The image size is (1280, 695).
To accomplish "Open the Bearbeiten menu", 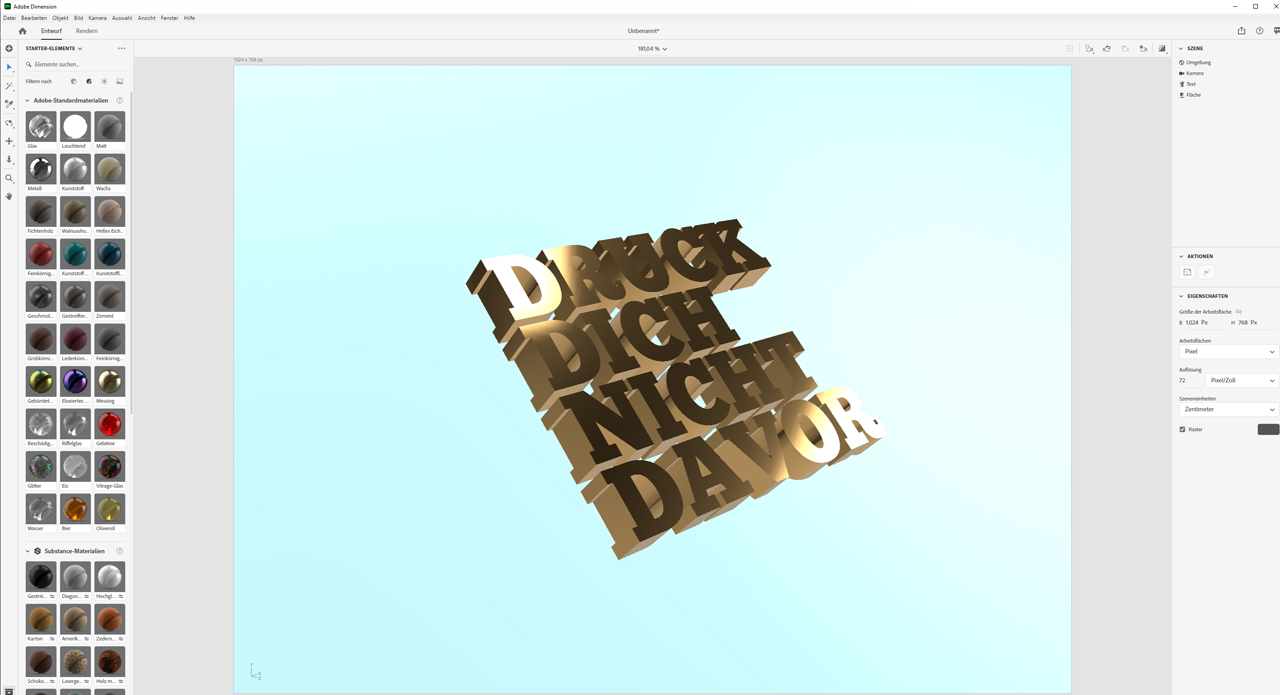I will (x=34, y=18).
